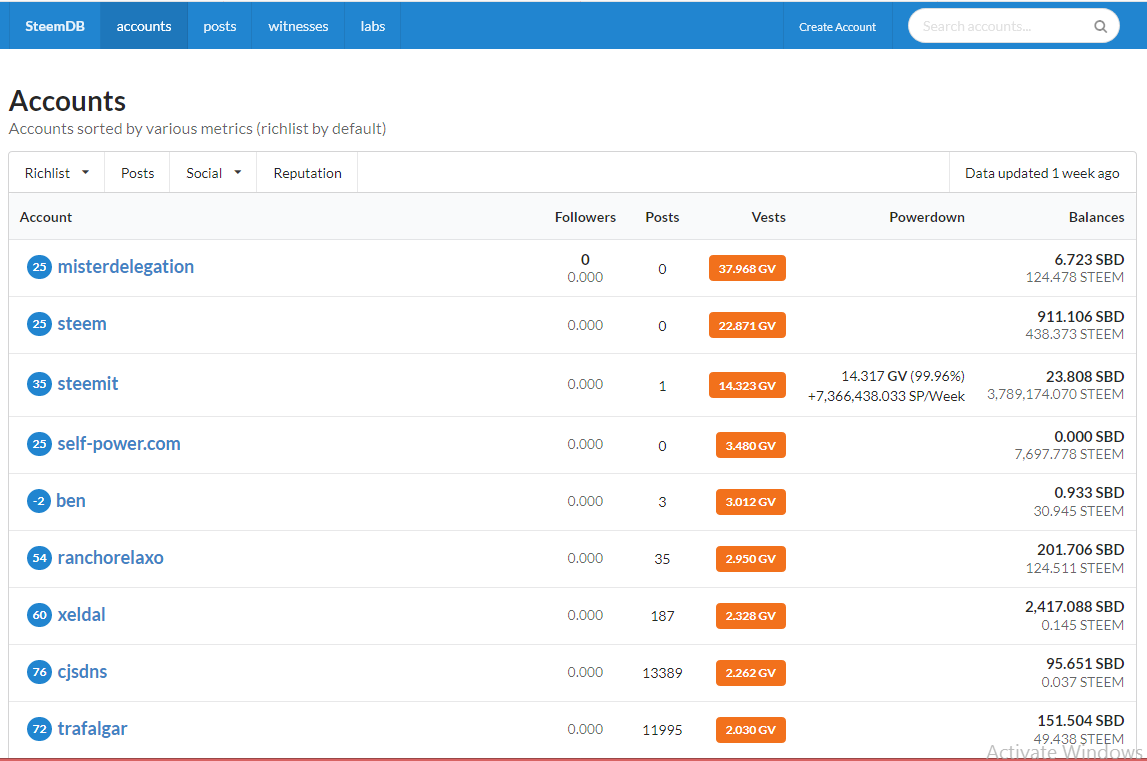Open the self-power.com account

point(119,444)
